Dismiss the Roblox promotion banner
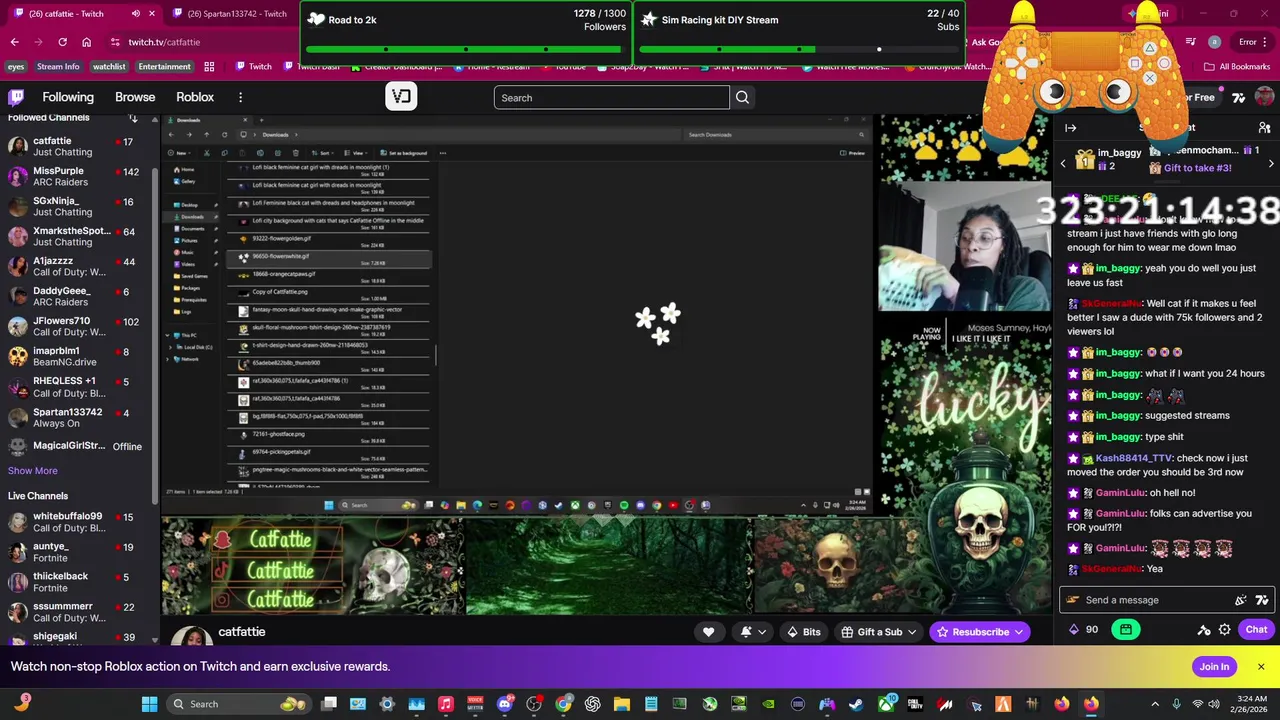The image size is (1280, 720). [x=1261, y=667]
